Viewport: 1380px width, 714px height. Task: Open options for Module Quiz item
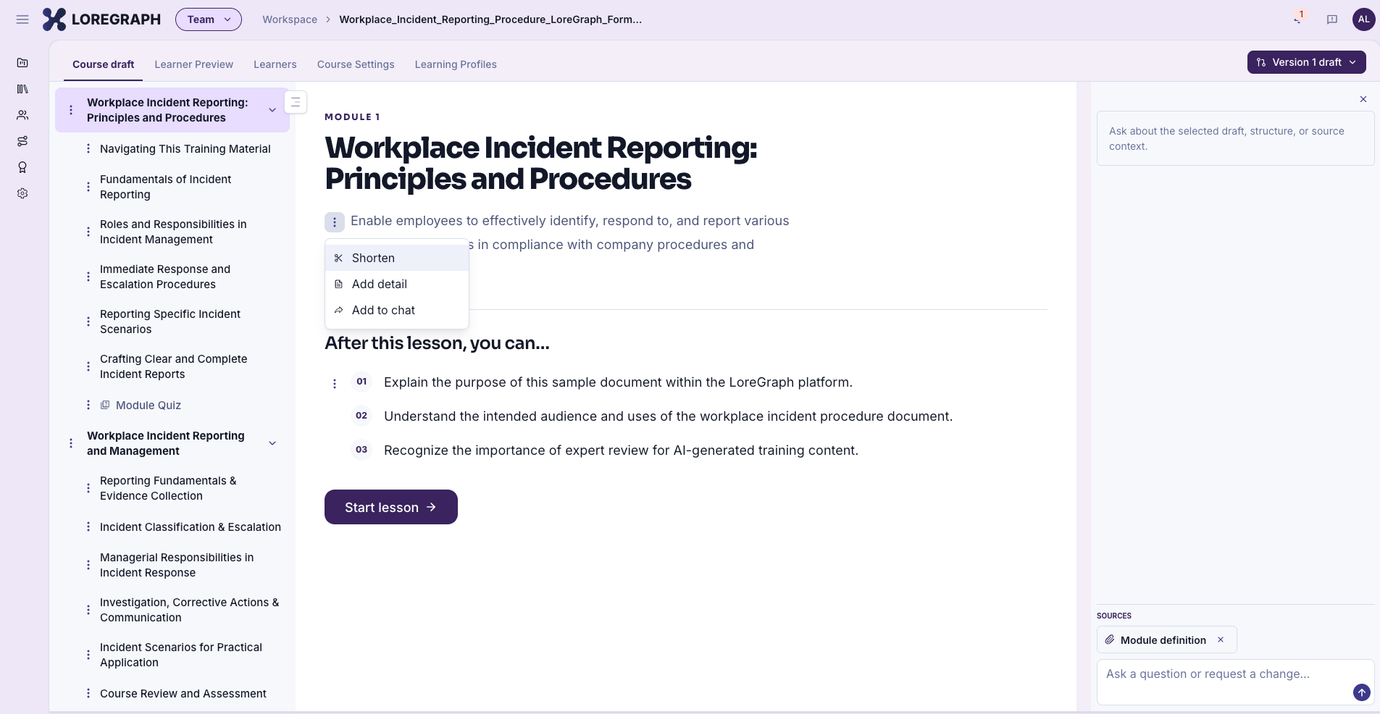(x=88, y=405)
